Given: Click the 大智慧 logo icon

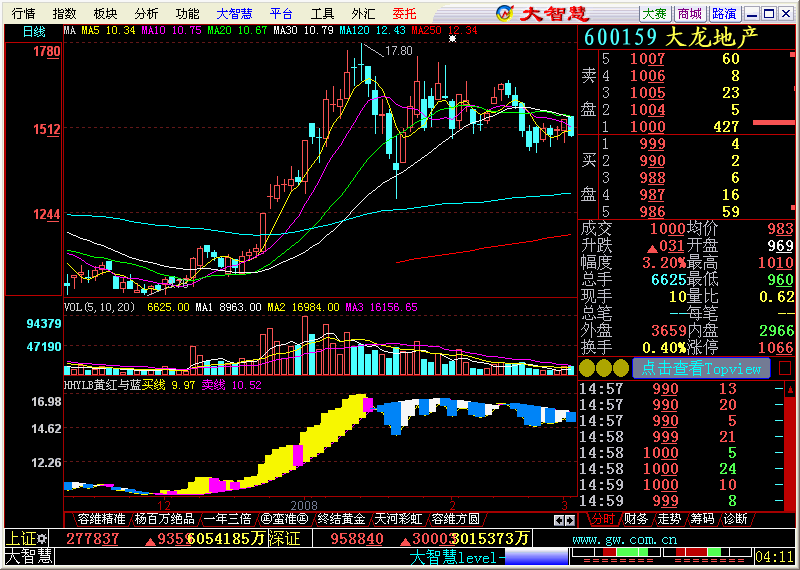Looking at the screenshot, I should pyautogui.click(x=505, y=13).
